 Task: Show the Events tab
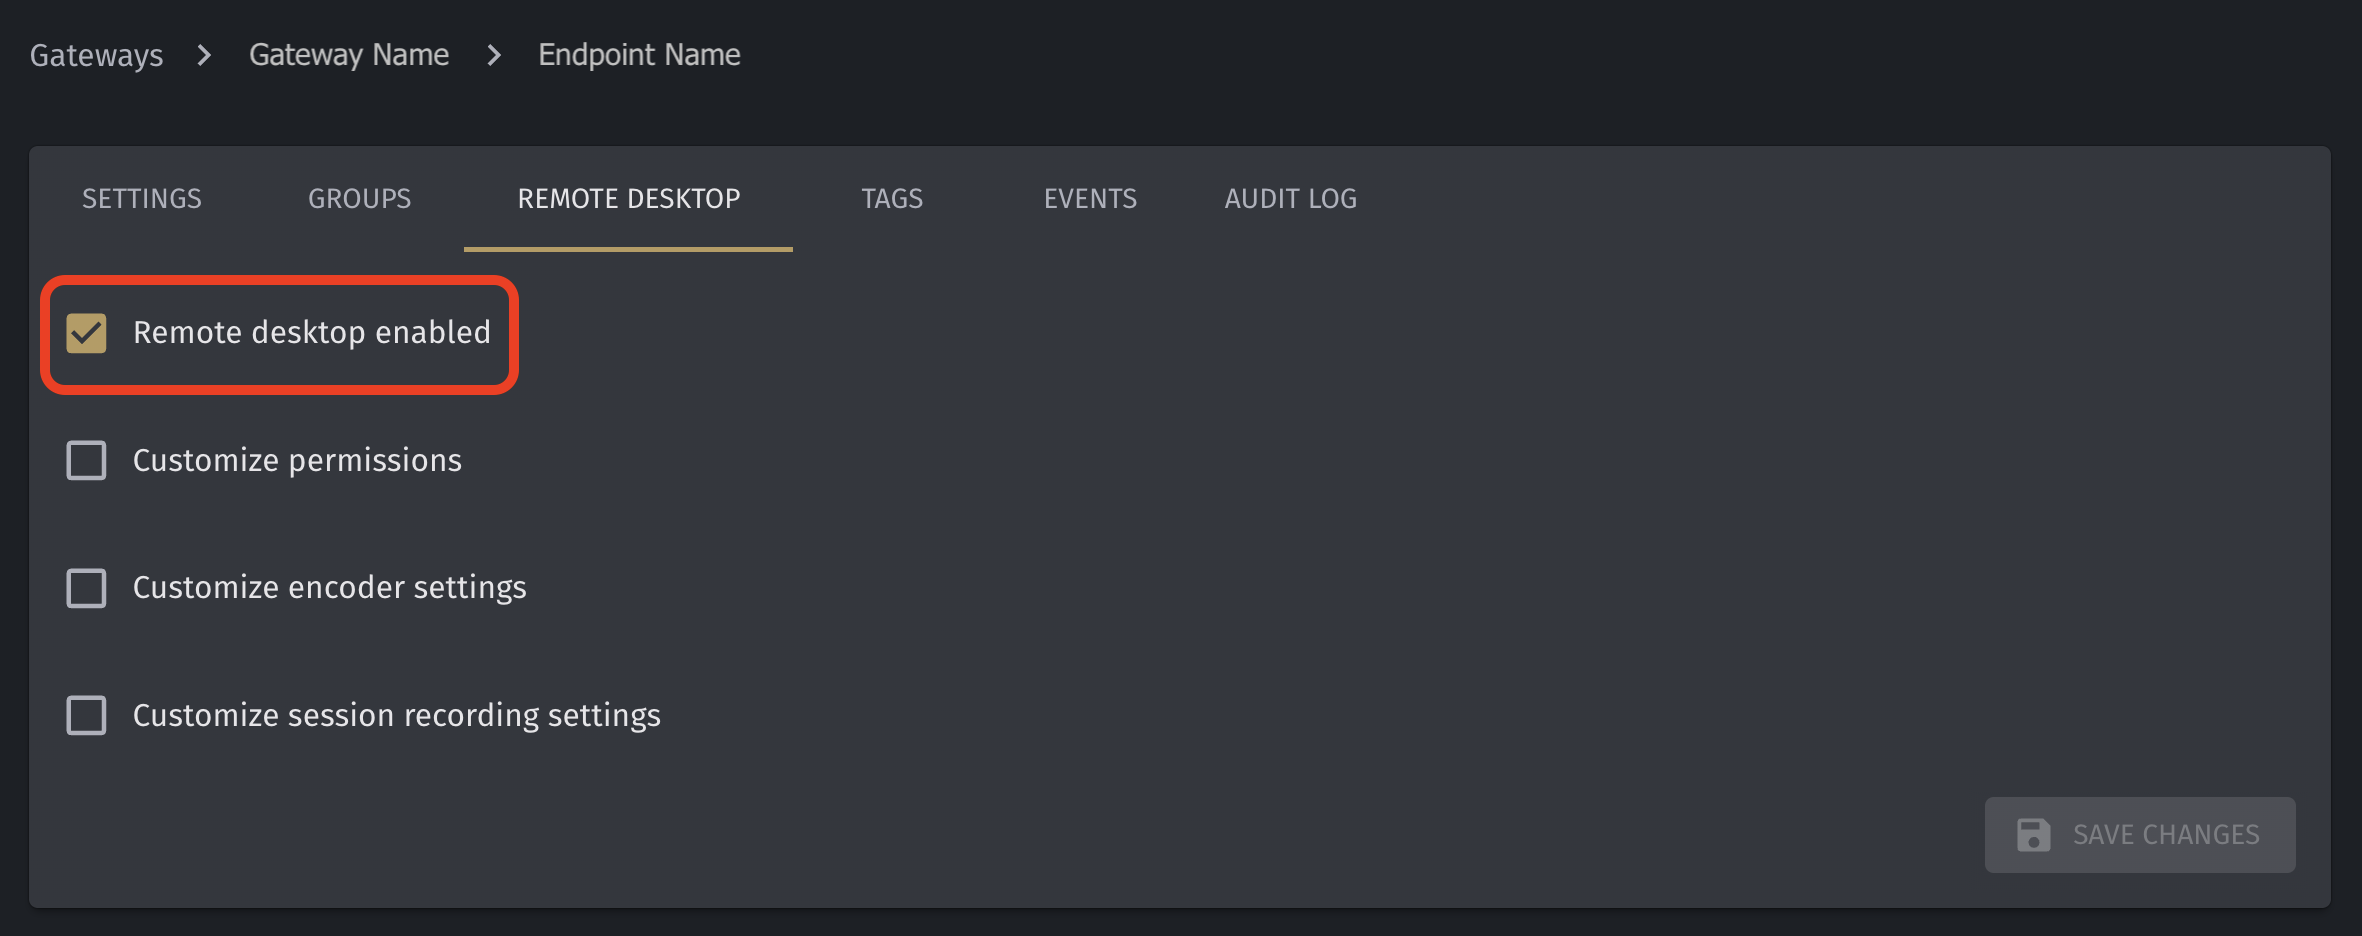coord(1090,199)
